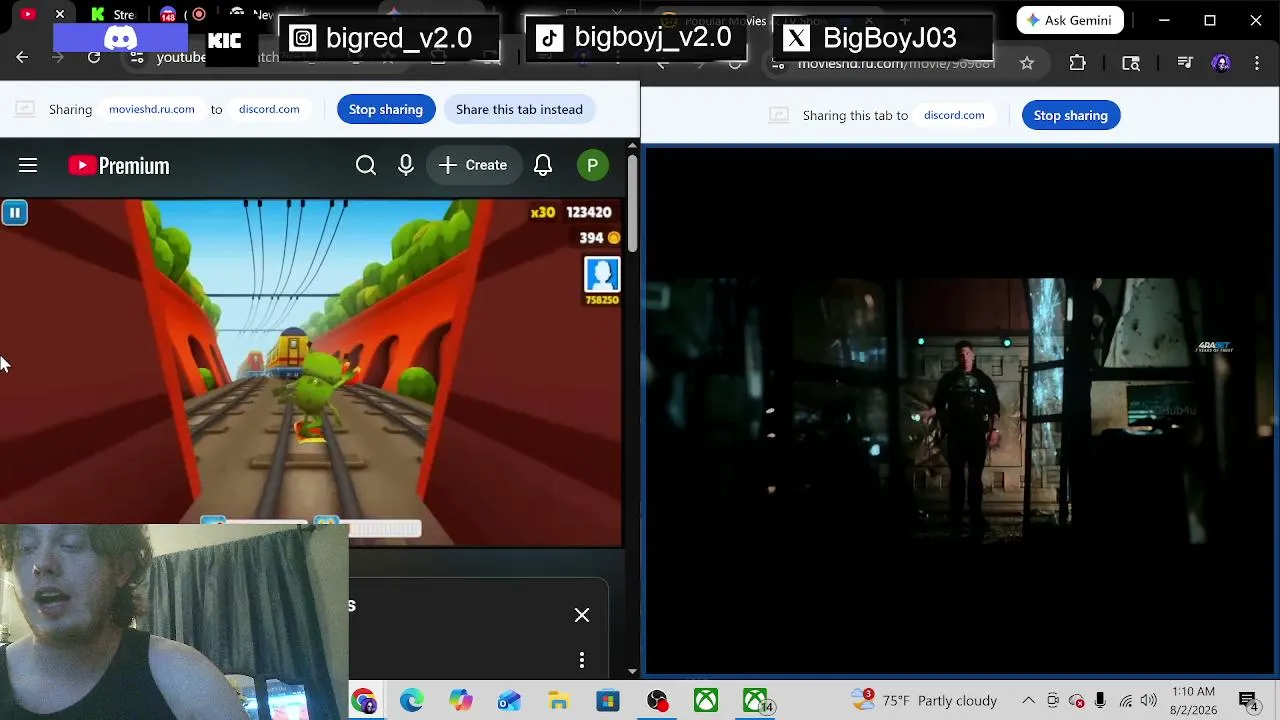Viewport: 1280px width, 720px height.
Task: Open Microsoft Edge from the taskbar
Action: [x=412, y=701]
